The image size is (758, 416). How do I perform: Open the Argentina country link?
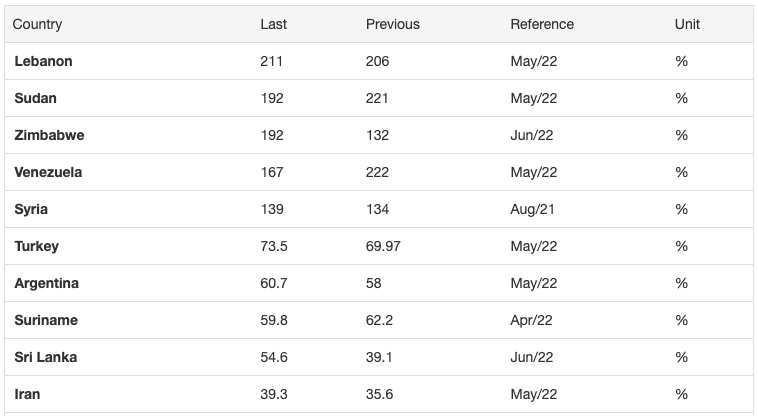coord(46,283)
